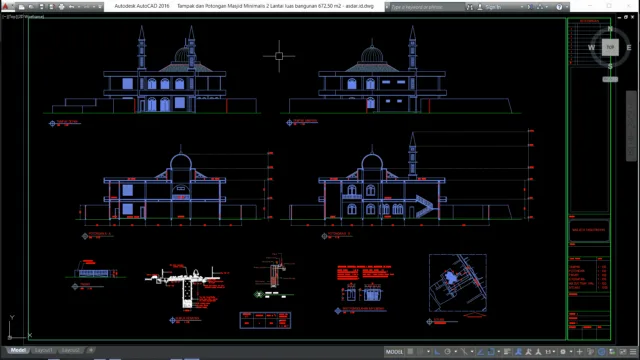The height and width of the screenshot is (360, 640).
Task: Save the drawing with Save icon
Action: [x=42, y=7]
